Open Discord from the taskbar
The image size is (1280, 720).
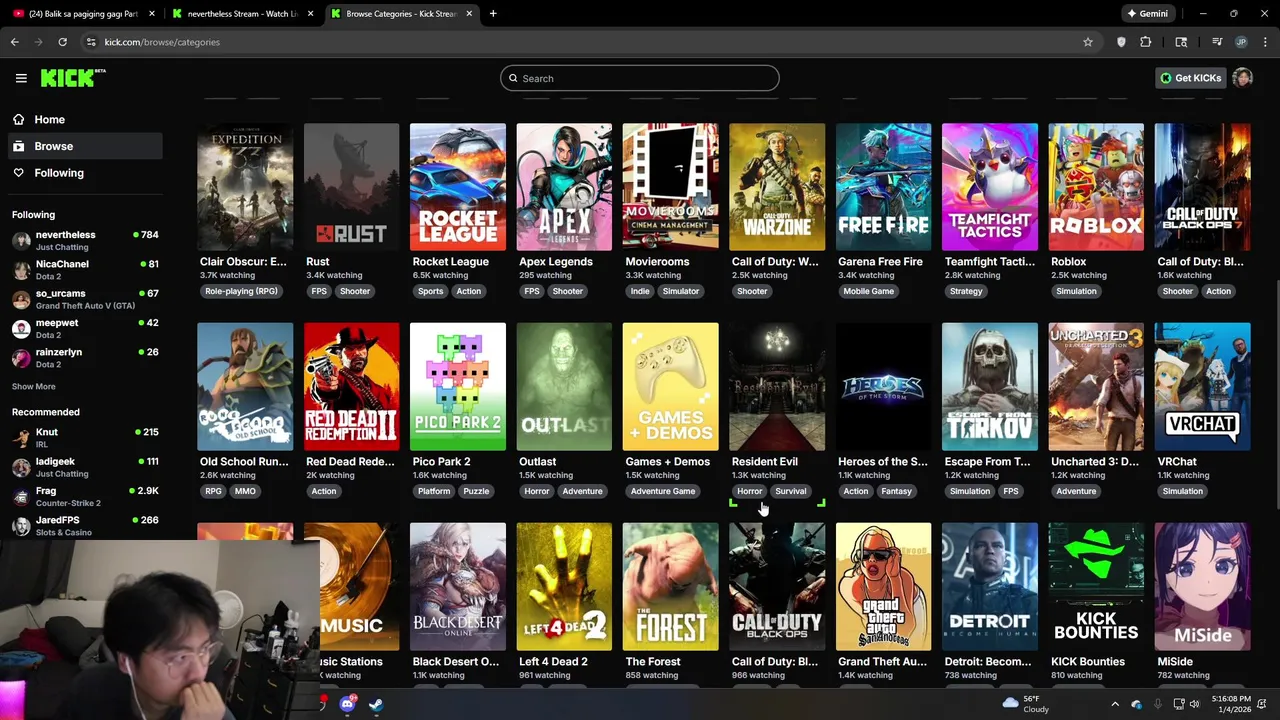click(x=347, y=704)
